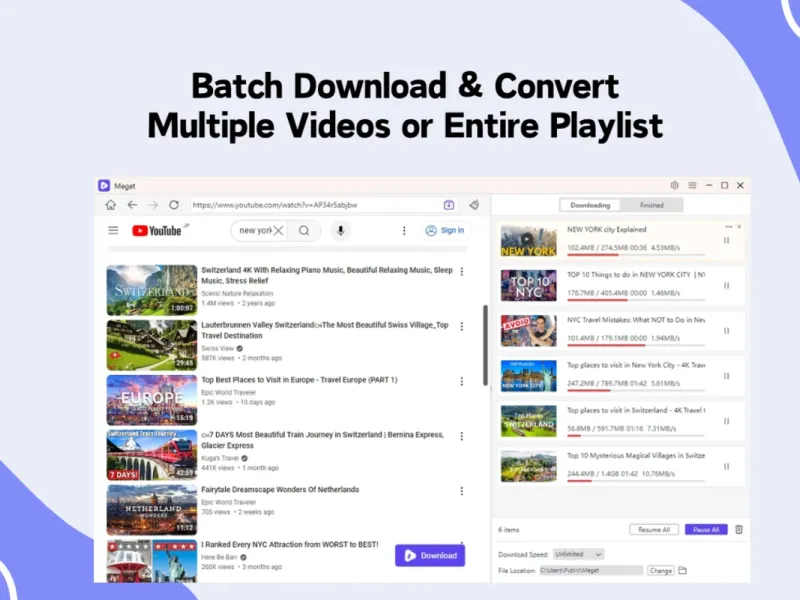Click Scenic Nature Relaxation channel link
Viewport: 800px width, 600px height.
tap(237, 293)
